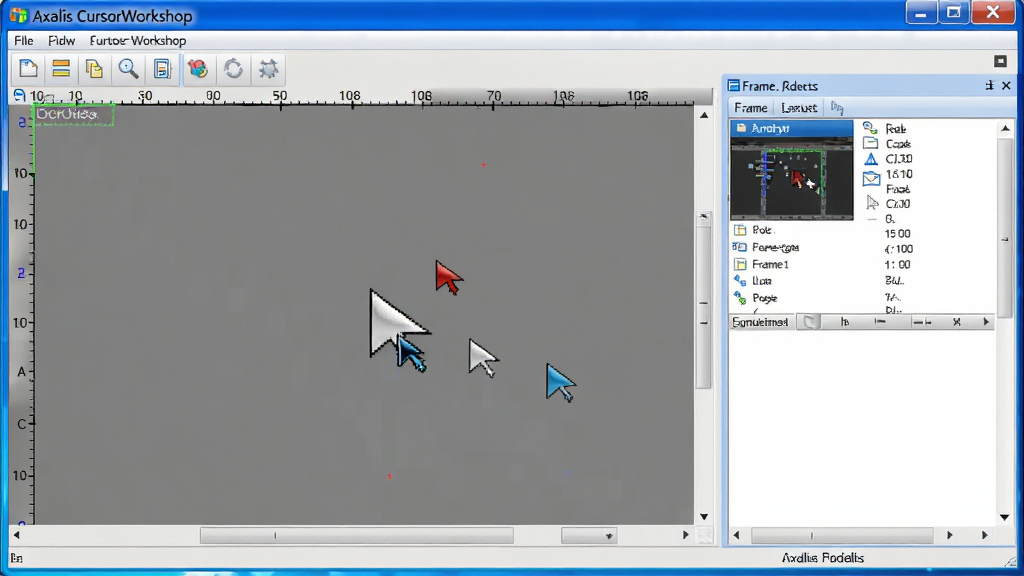Viewport: 1024px width, 576px height.
Task: Click the right arrow in the frame panel's bottom strip
Action: [986, 322]
